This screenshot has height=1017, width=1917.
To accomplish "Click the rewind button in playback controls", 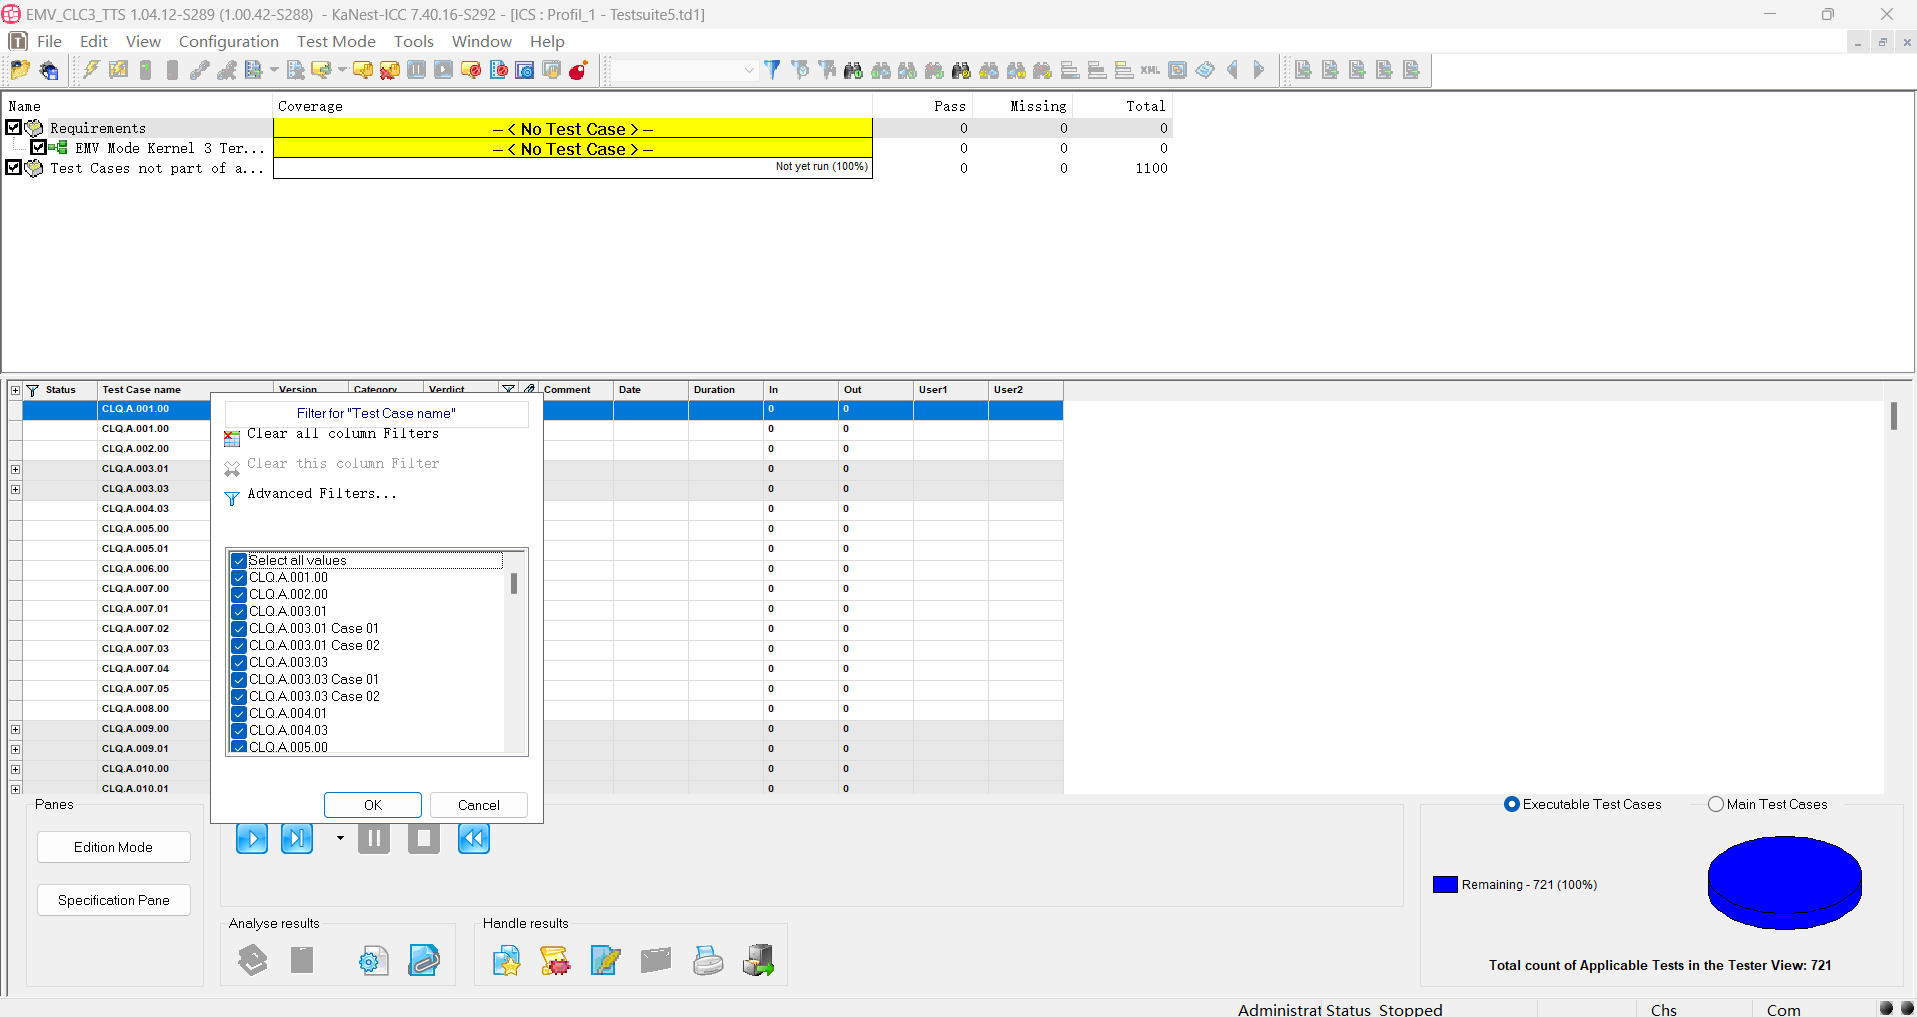I will (x=474, y=838).
